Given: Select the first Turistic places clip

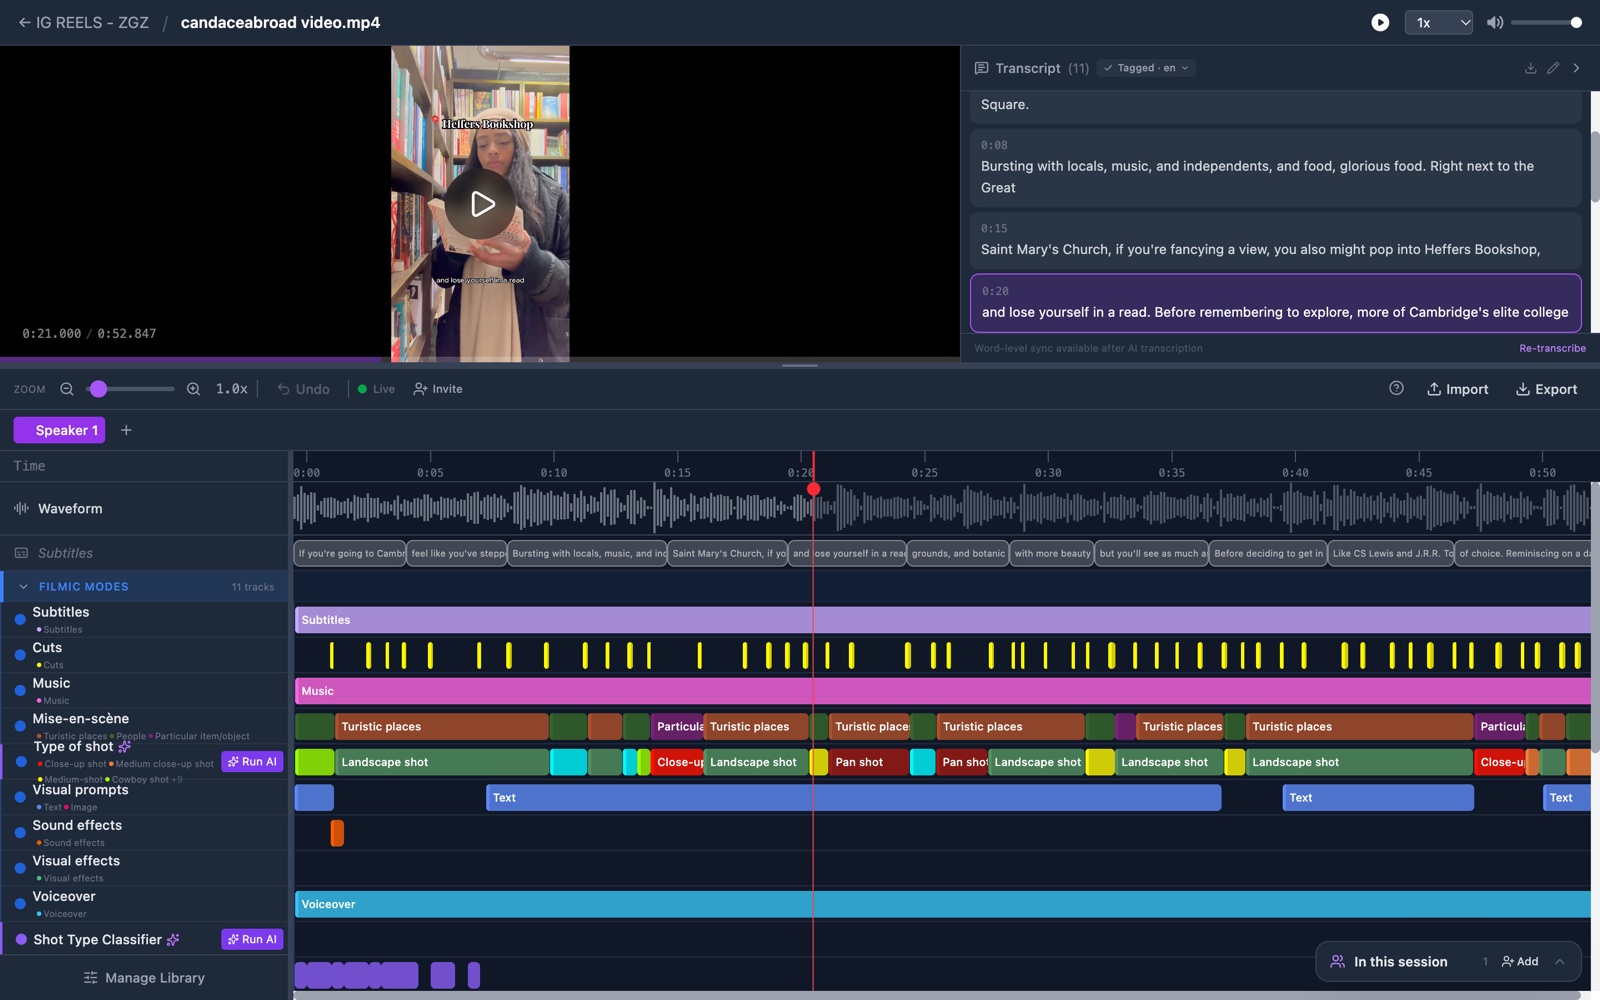Looking at the screenshot, I should 442,727.
